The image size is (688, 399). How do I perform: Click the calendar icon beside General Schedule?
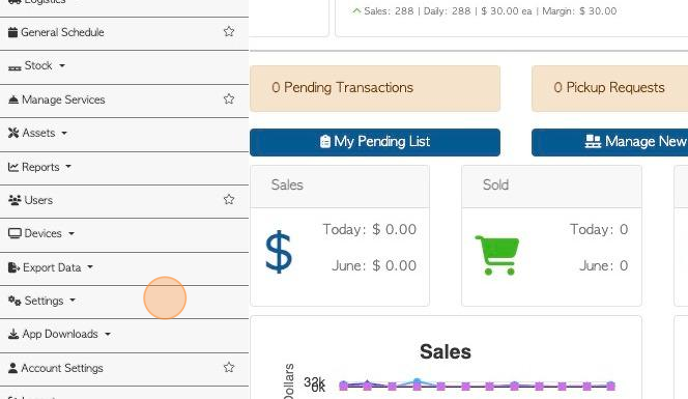[x=13, y=32]
